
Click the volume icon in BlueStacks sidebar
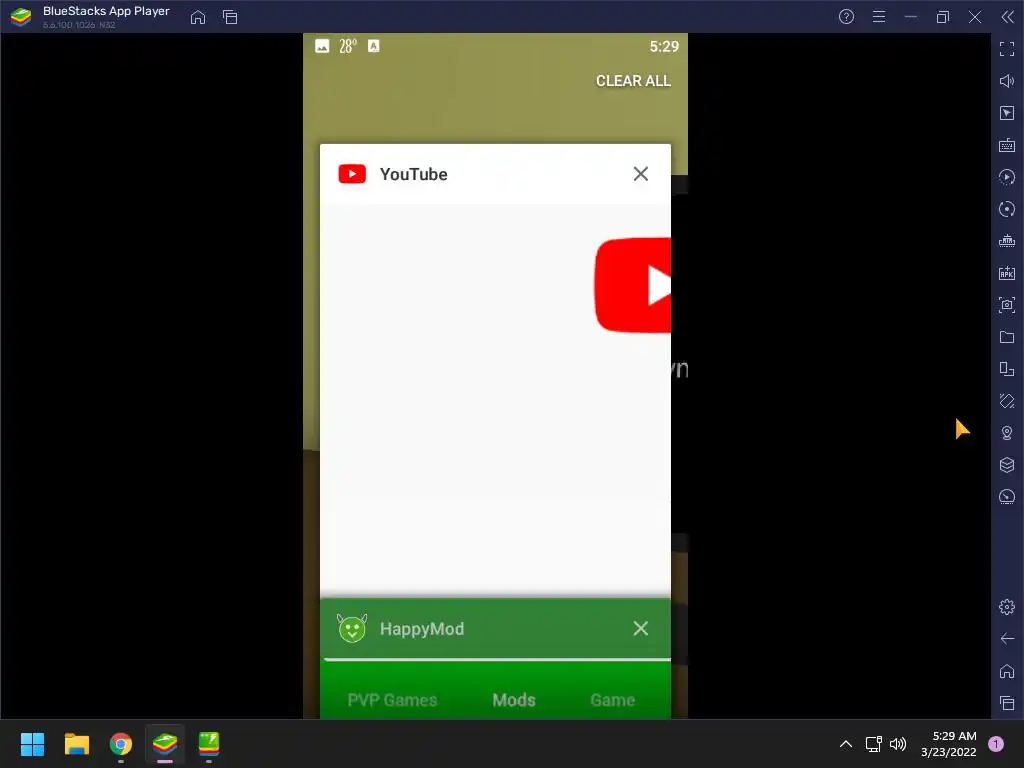pyautogui.click(x=1007, y=81)
